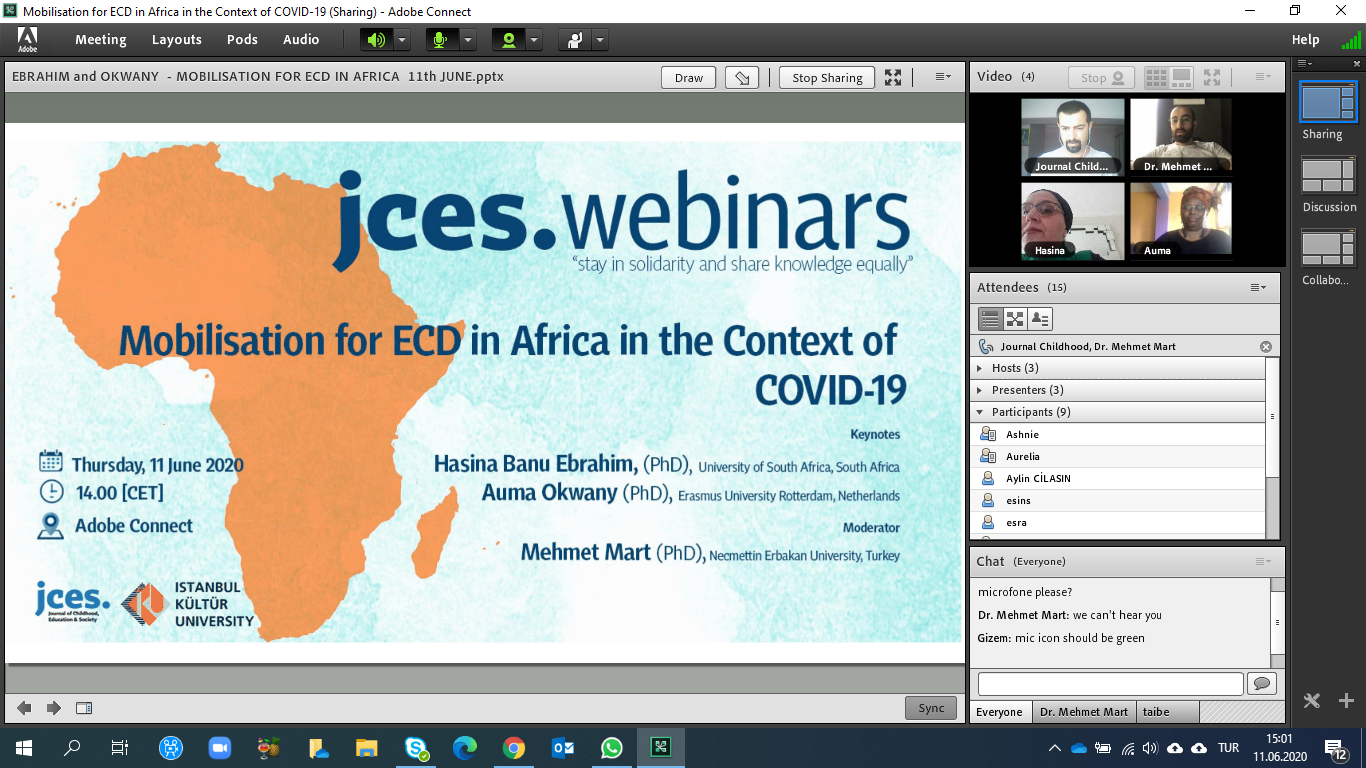The width and height of the screenshot is (1366, 768).
Task: Toggle the speaker audio icon
Action: (x=376, y=40)
